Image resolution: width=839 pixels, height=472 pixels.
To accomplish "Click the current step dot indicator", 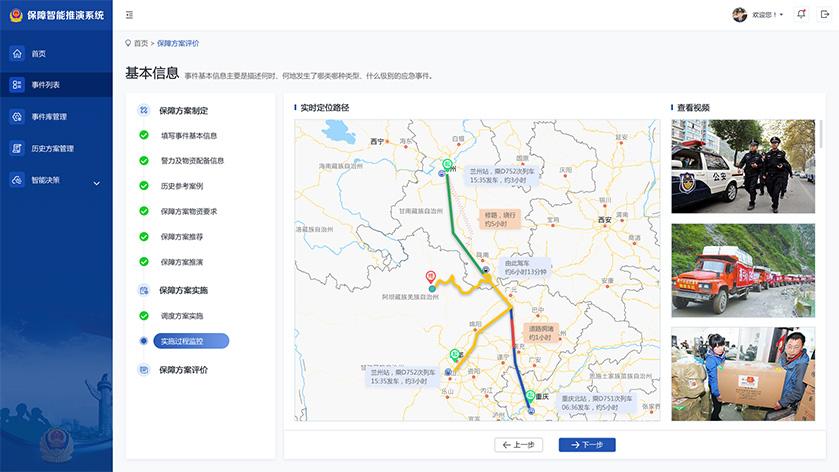I will point(143,341).
